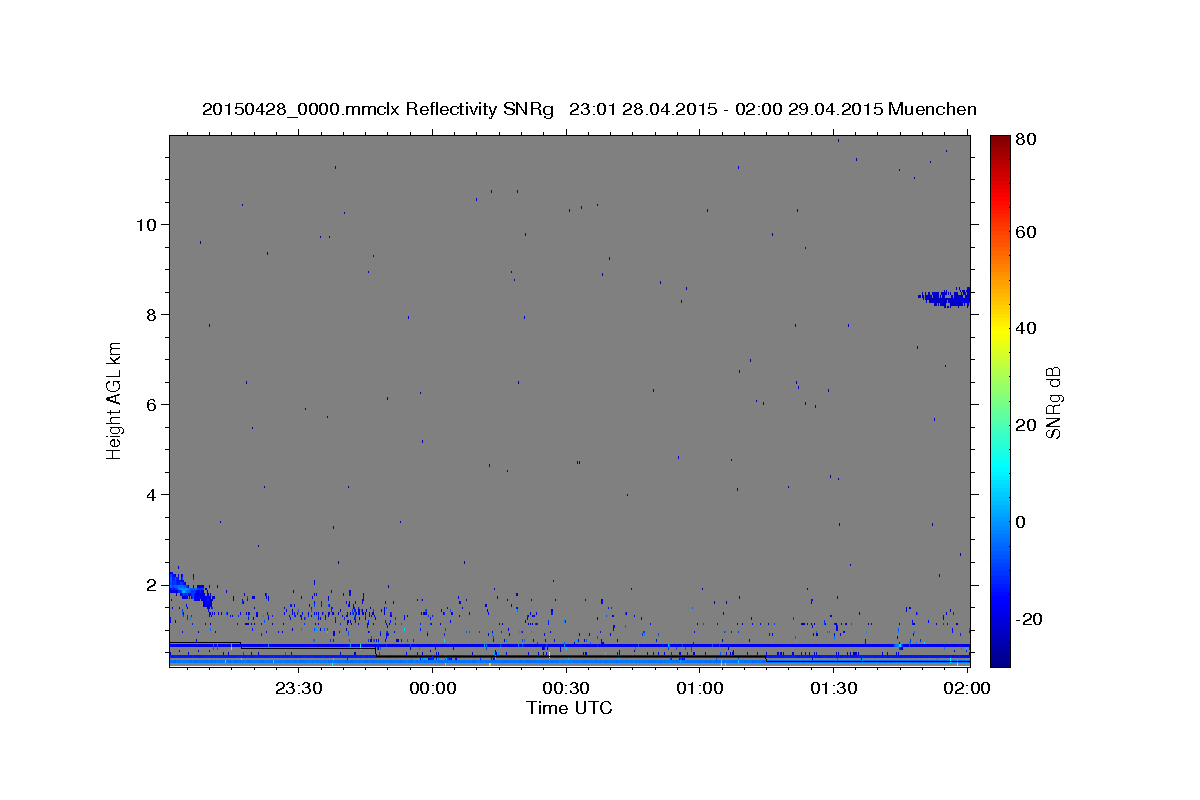This screenshot has width=1200, height=800.
Task: Click the plot title starting with 20150428_0000.mmclx
Action: pyautogui.click(x=589, y=109)
